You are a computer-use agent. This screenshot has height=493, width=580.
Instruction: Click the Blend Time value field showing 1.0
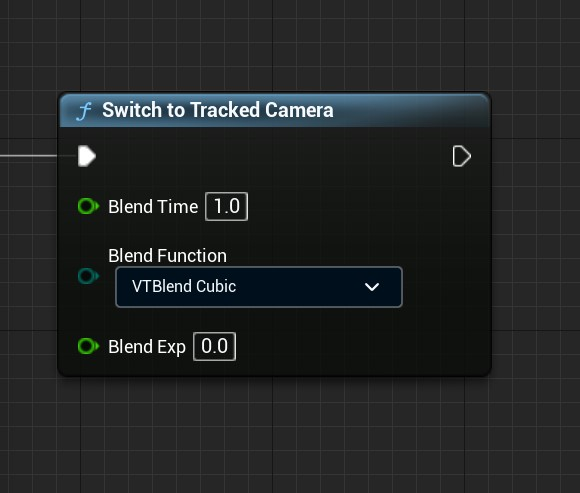point(226,206)
